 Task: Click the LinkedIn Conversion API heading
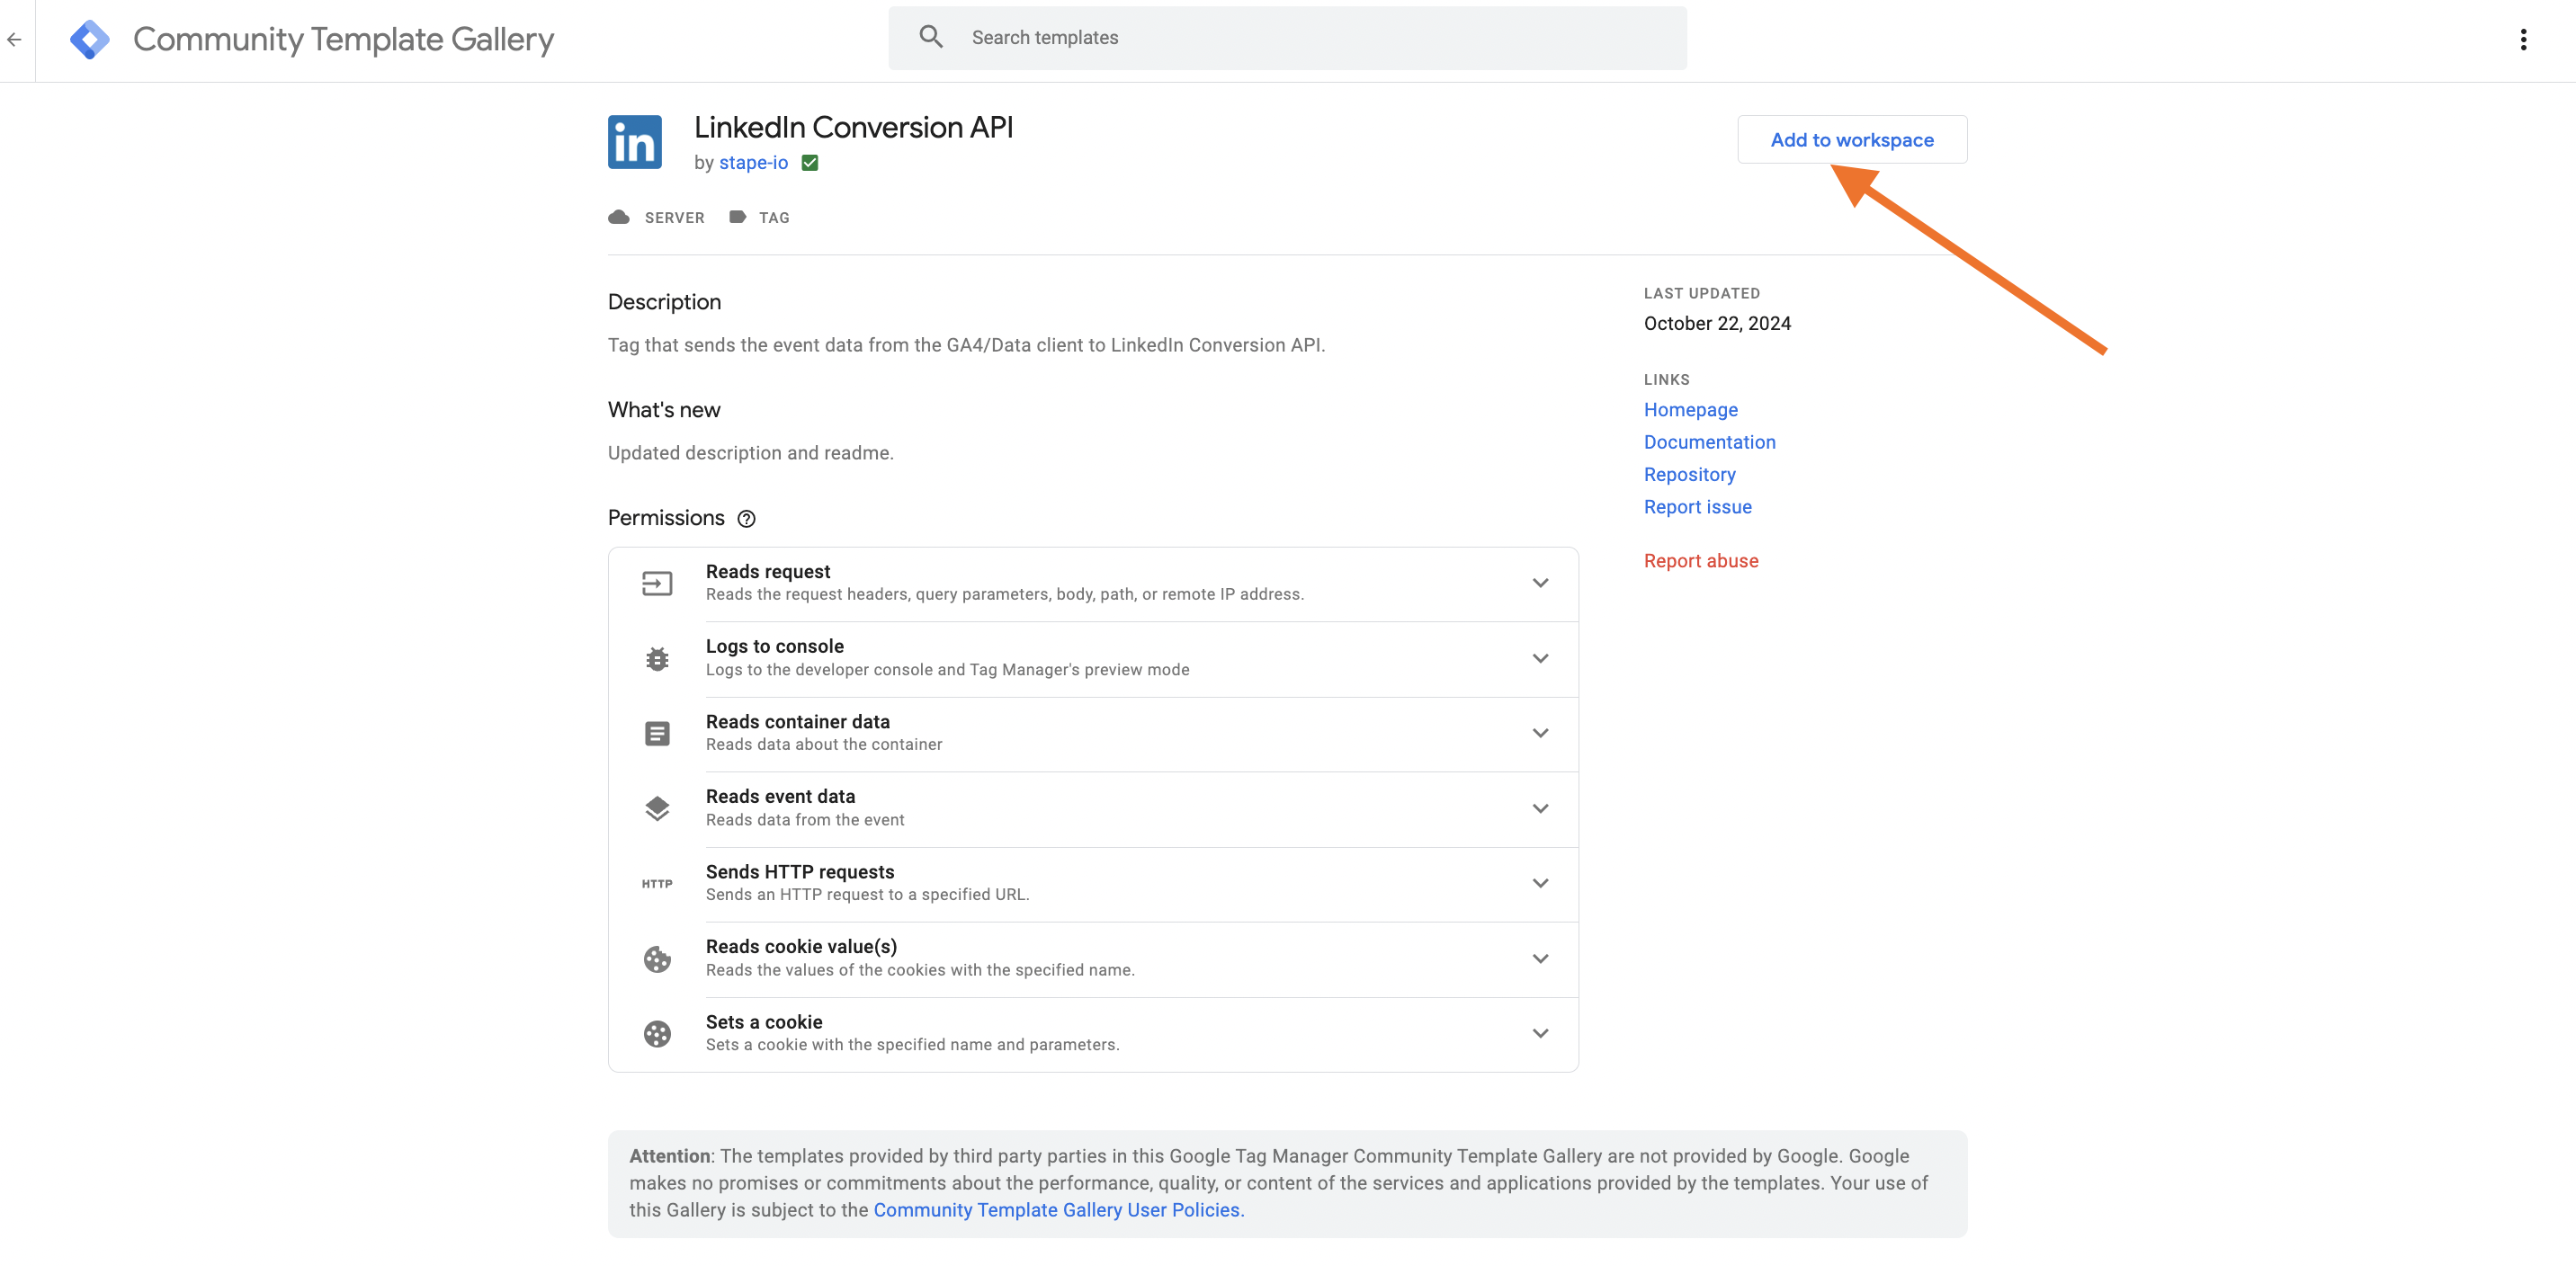[853, 127]
